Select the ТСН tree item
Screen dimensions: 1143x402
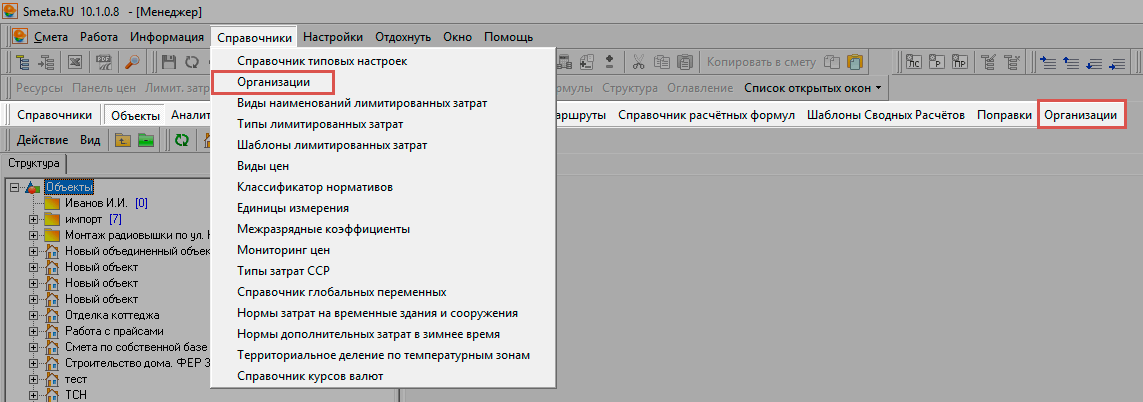(76, 395)
